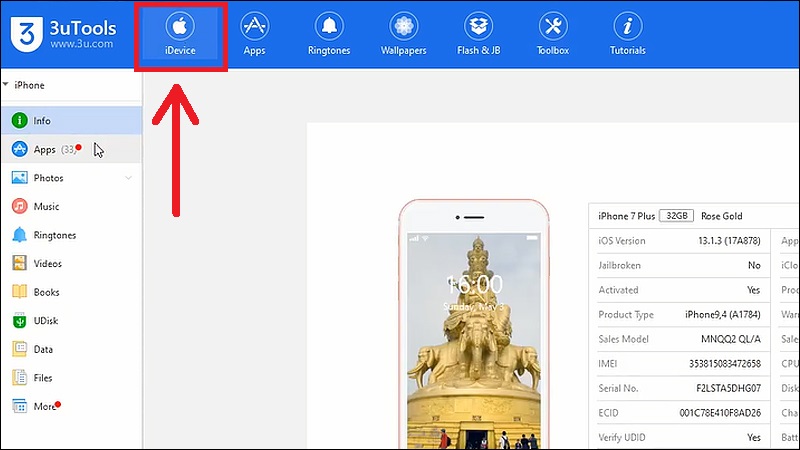
Task: Click the Books icon
Action: click(x=19, y=292)
